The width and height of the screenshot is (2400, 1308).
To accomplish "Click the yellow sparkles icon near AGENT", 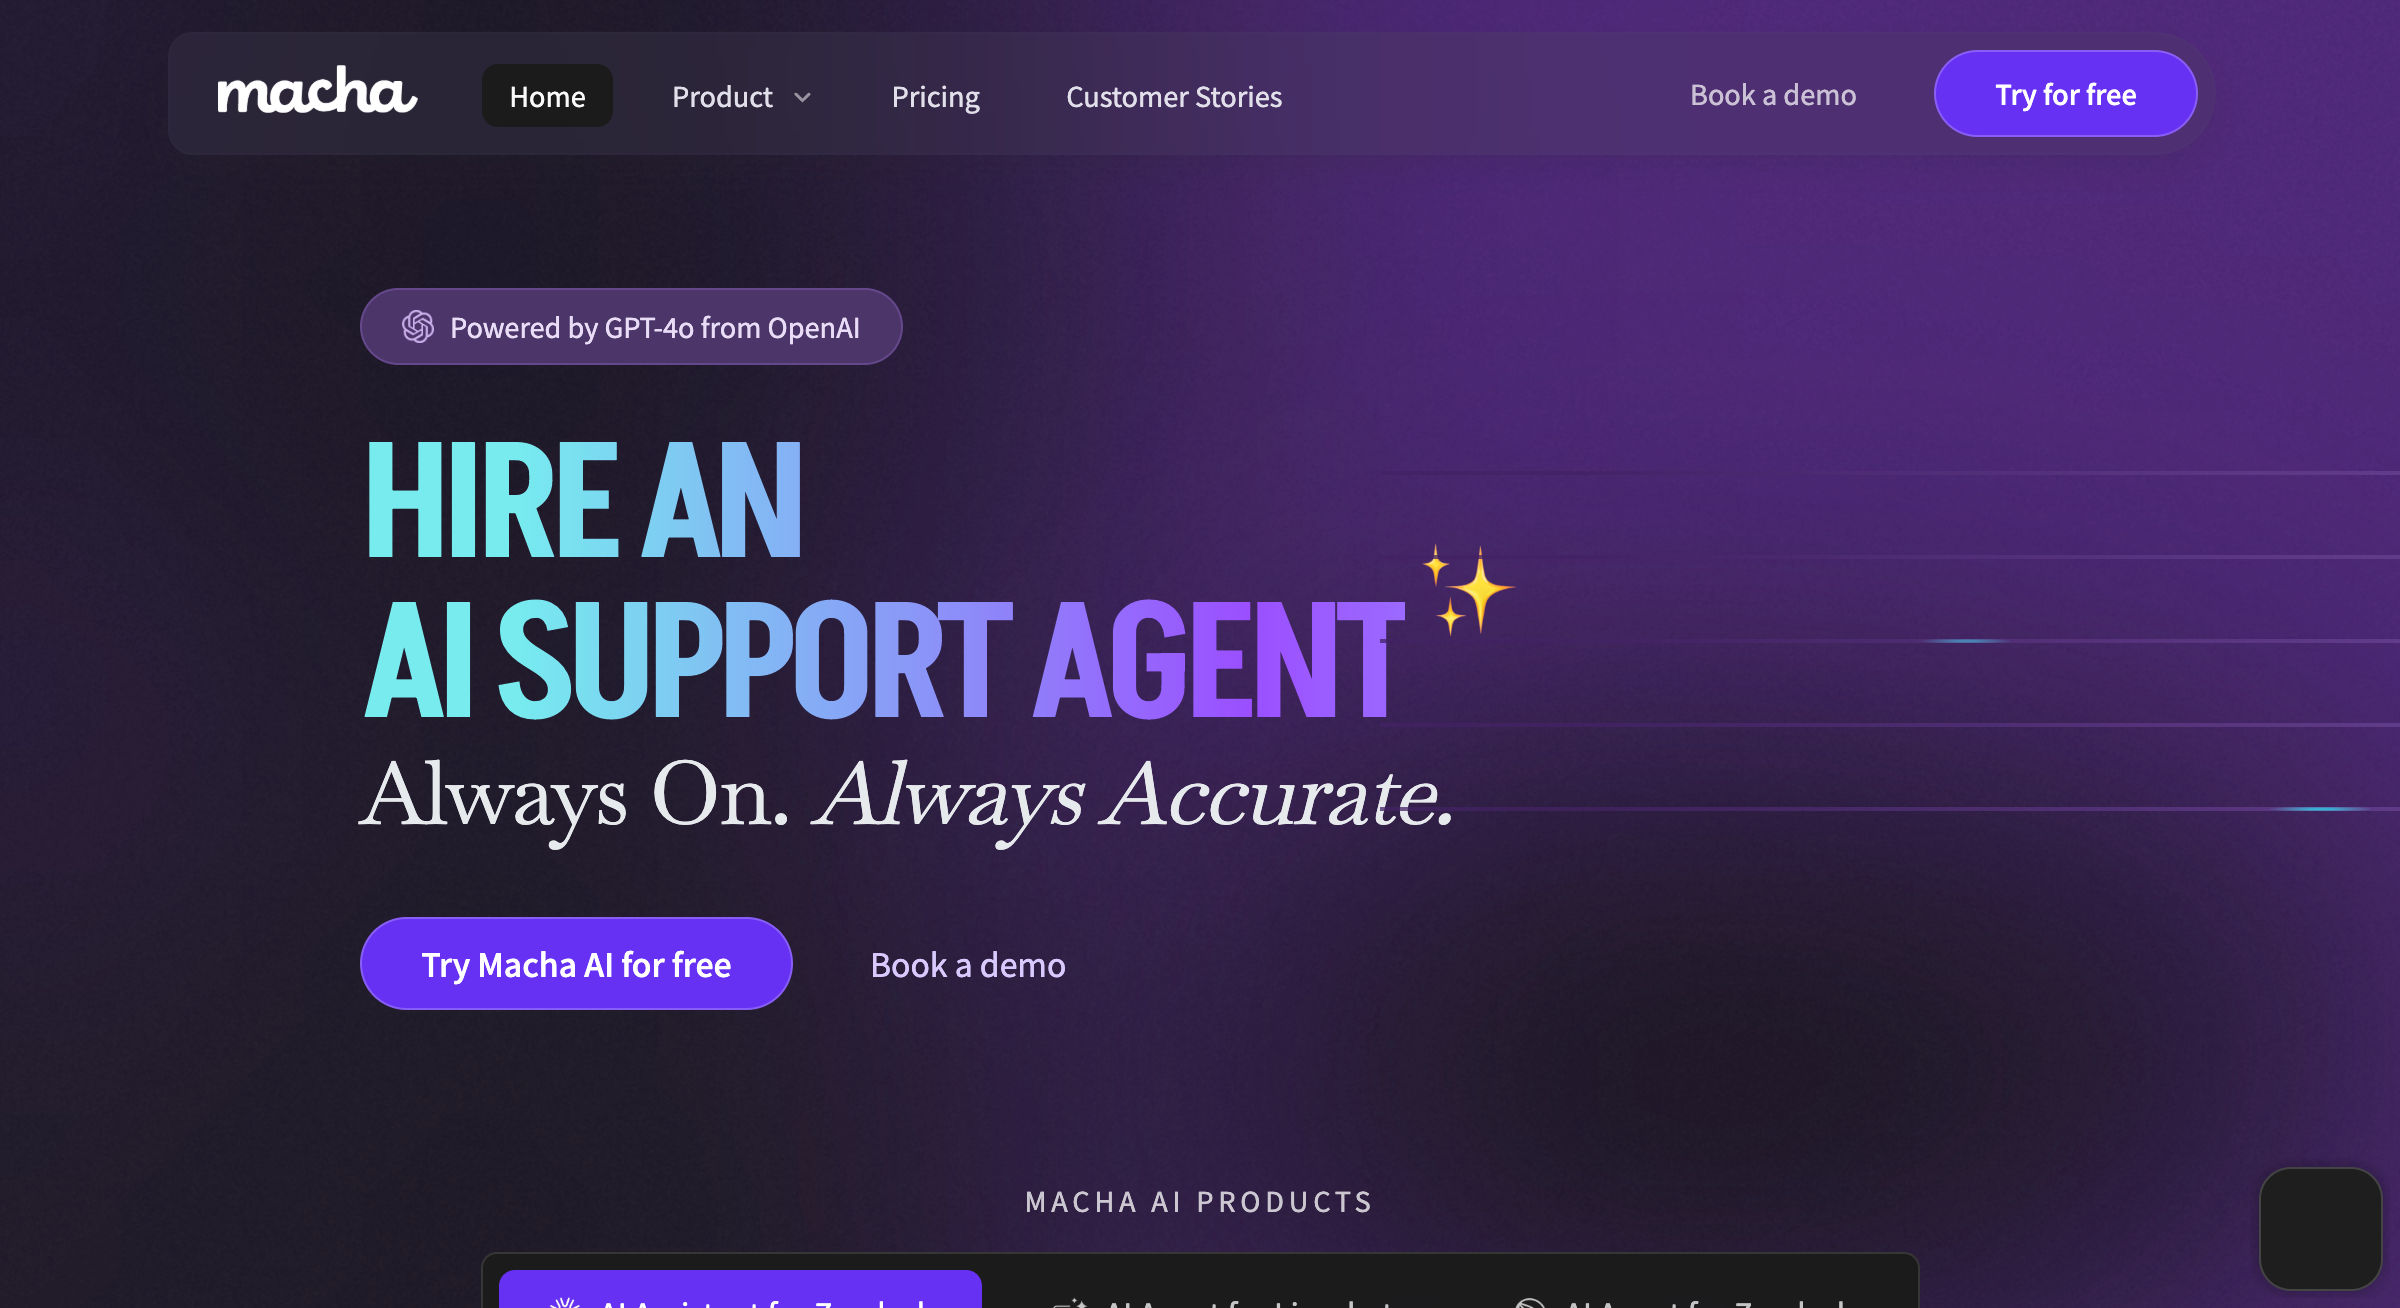I will pyautogui.click(x=1468, y=589).
